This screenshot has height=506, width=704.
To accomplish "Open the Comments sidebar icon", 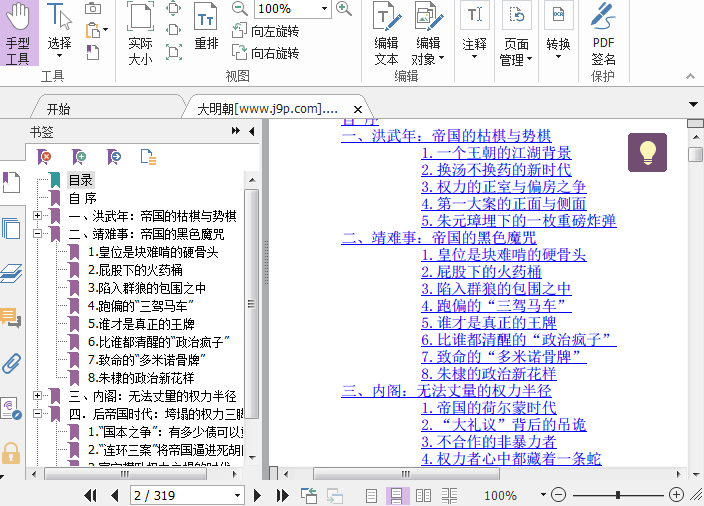I will [11, 317].
